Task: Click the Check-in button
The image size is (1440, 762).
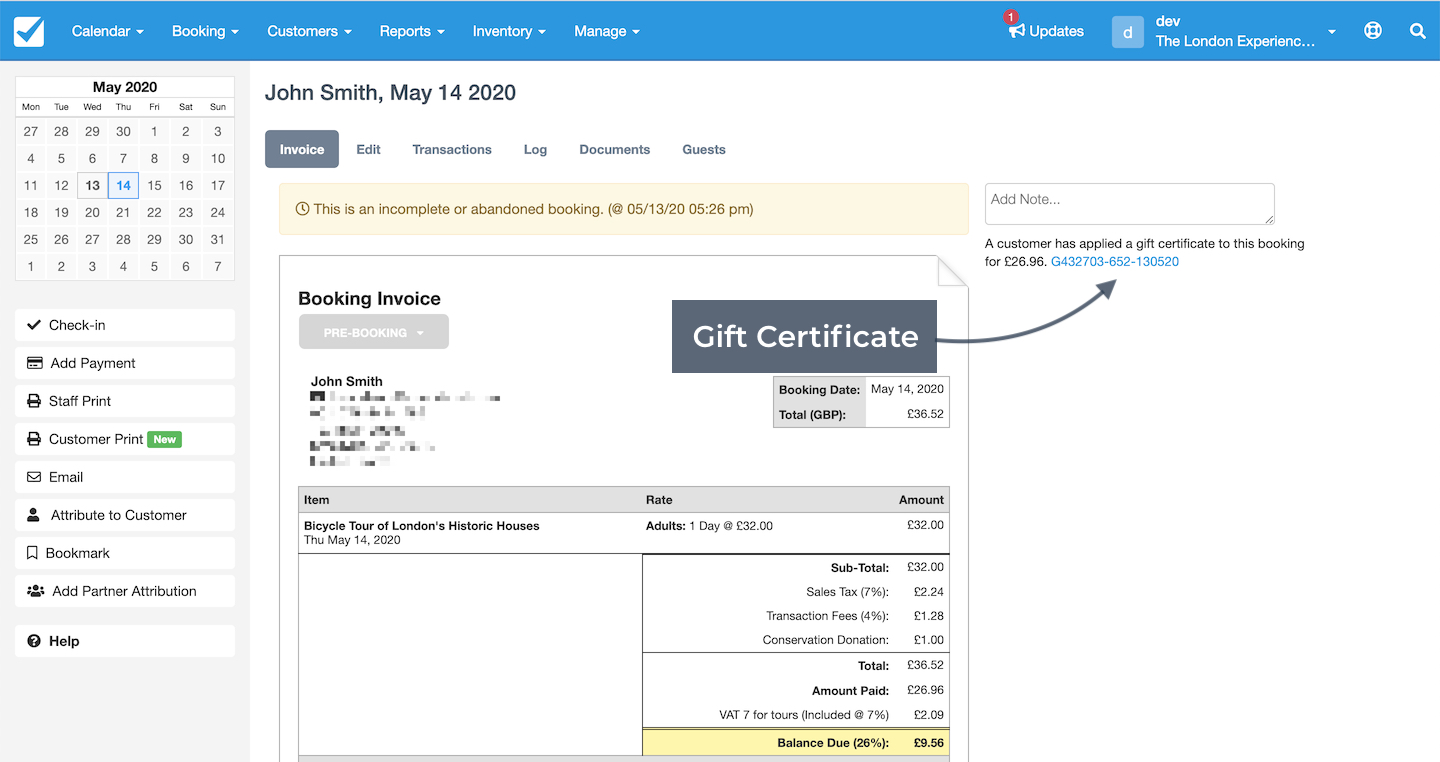Action: click(125, 325)
